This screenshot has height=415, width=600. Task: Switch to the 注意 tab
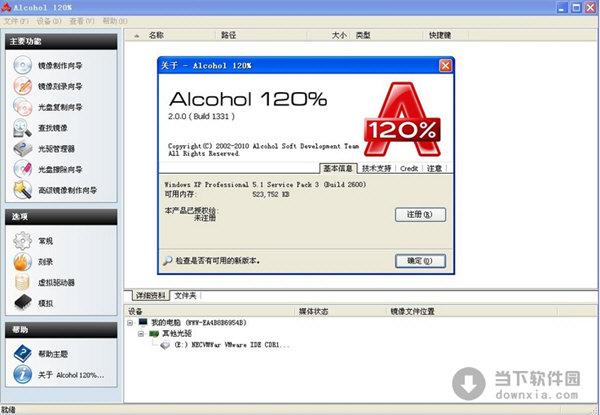tap(434, 168)
